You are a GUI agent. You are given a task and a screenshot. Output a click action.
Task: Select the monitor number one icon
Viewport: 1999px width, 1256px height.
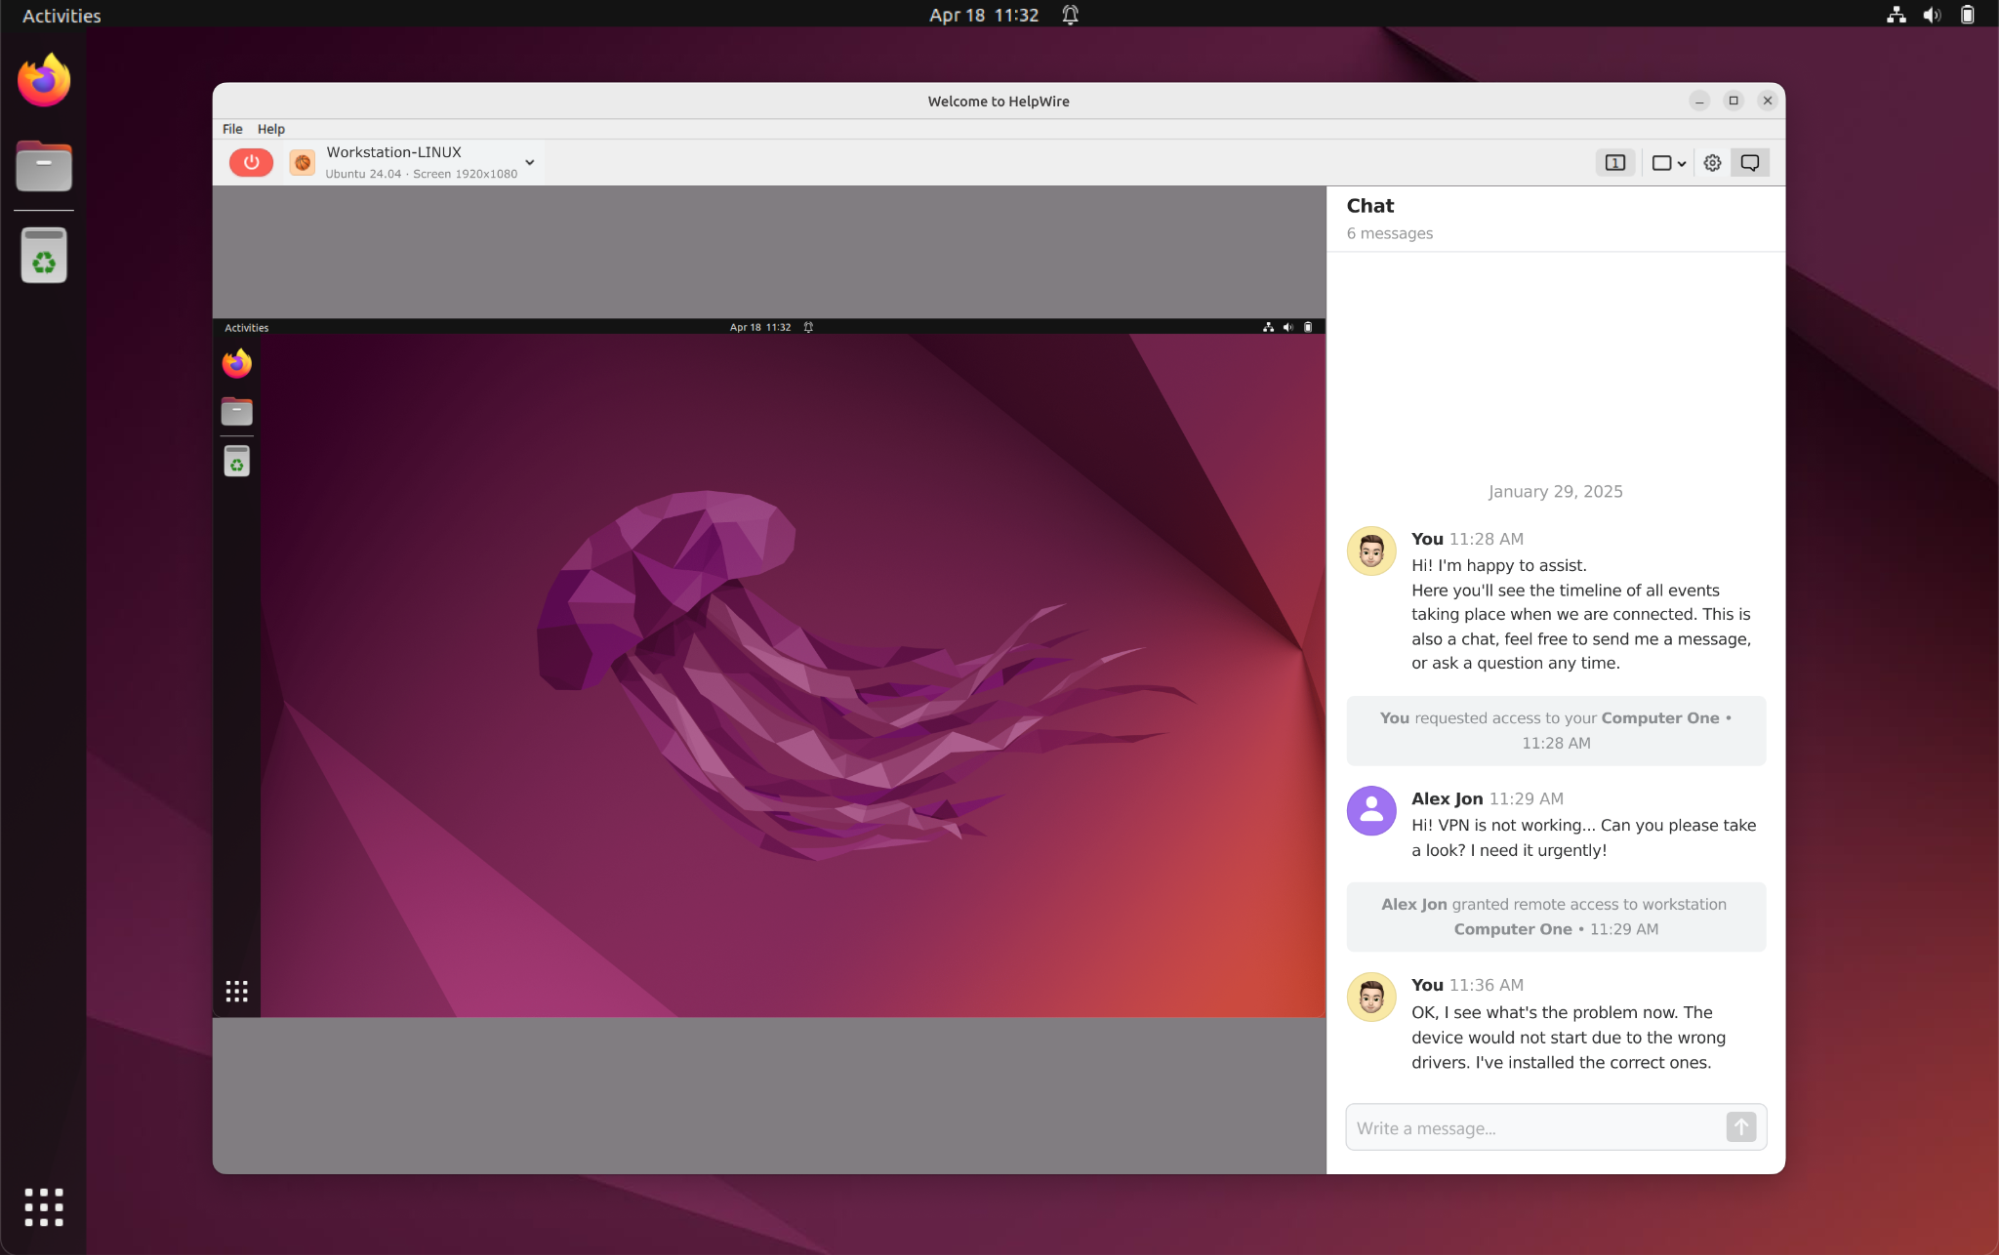click(1614, 162)
